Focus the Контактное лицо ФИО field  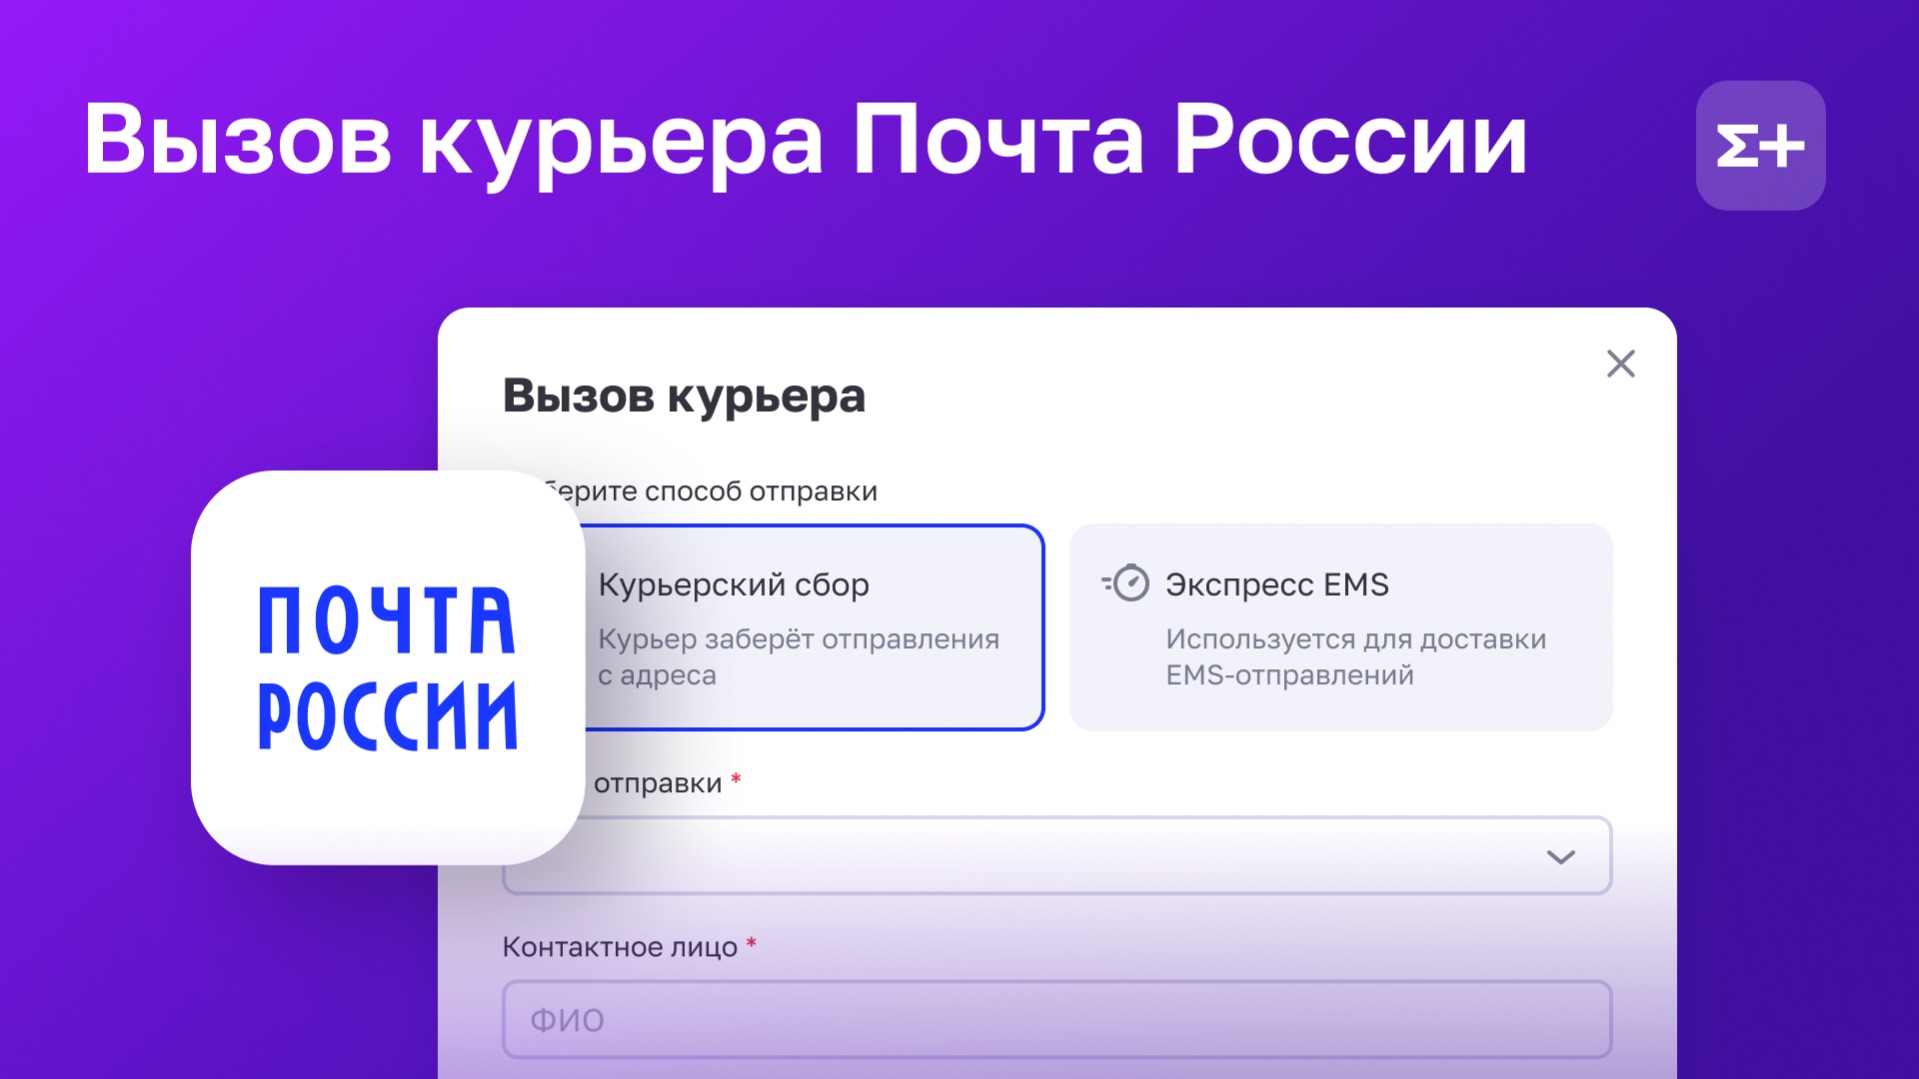pyautogui.click(x=1057, y=1019)
